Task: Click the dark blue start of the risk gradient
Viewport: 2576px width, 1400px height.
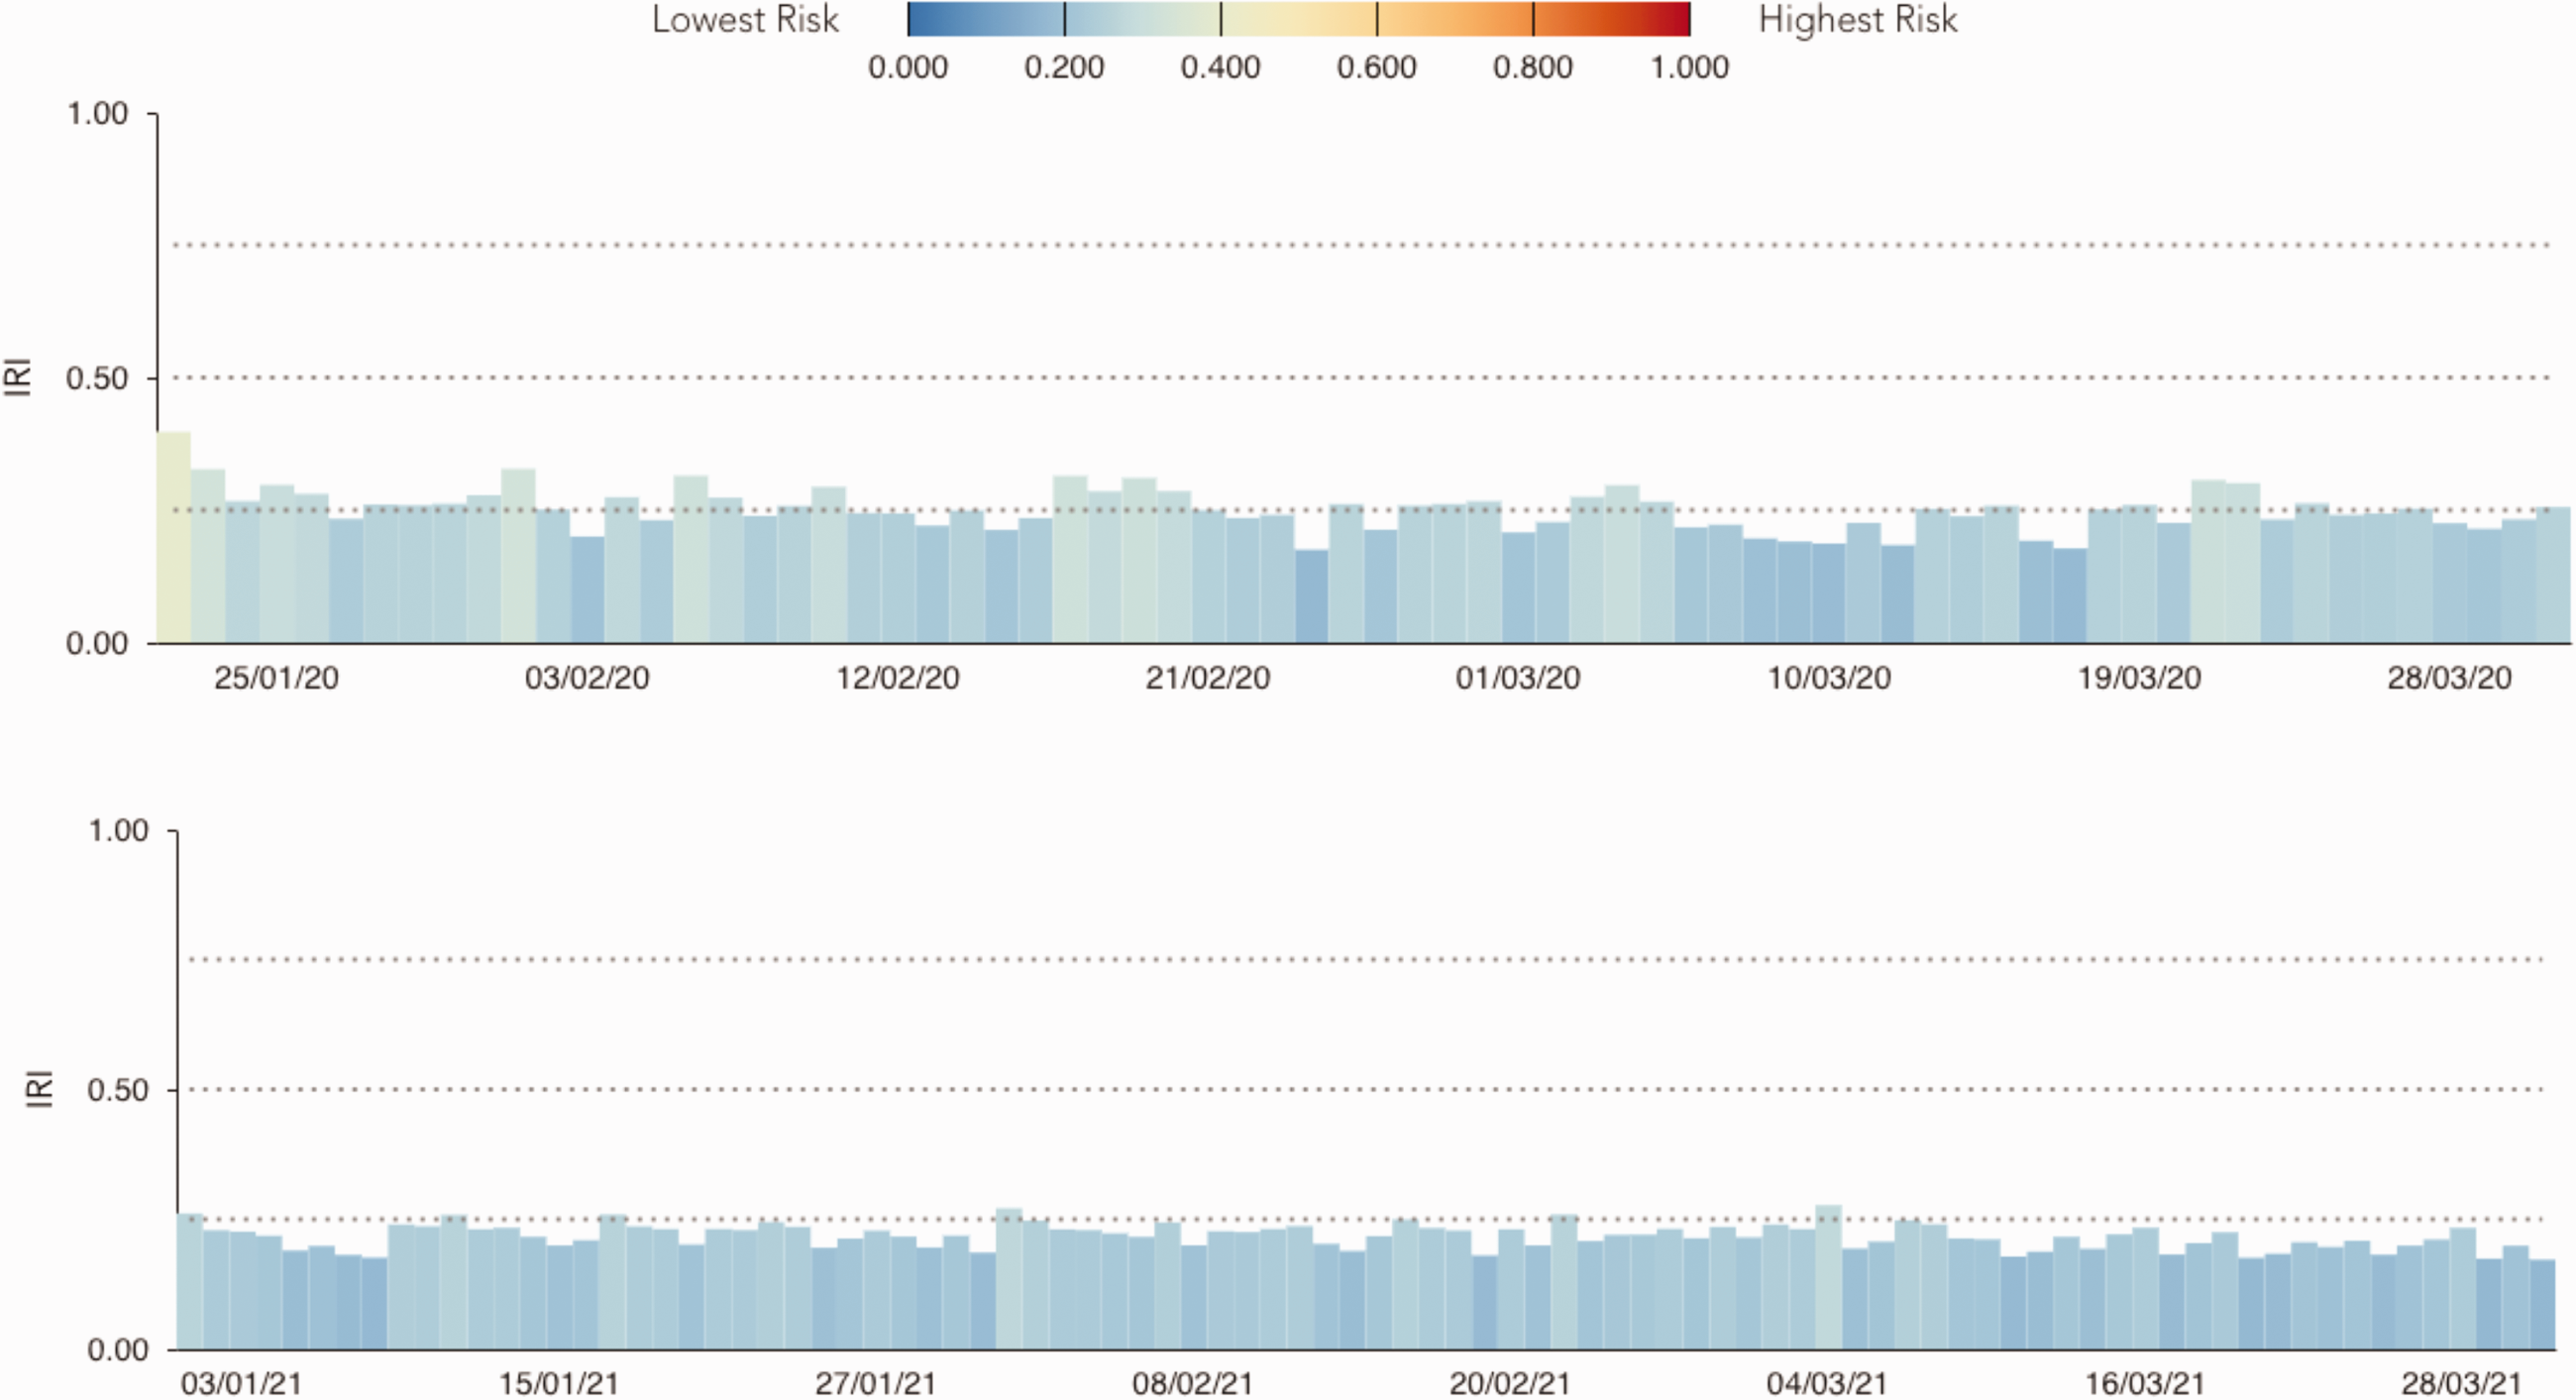Action: click(x=918, y=19)
